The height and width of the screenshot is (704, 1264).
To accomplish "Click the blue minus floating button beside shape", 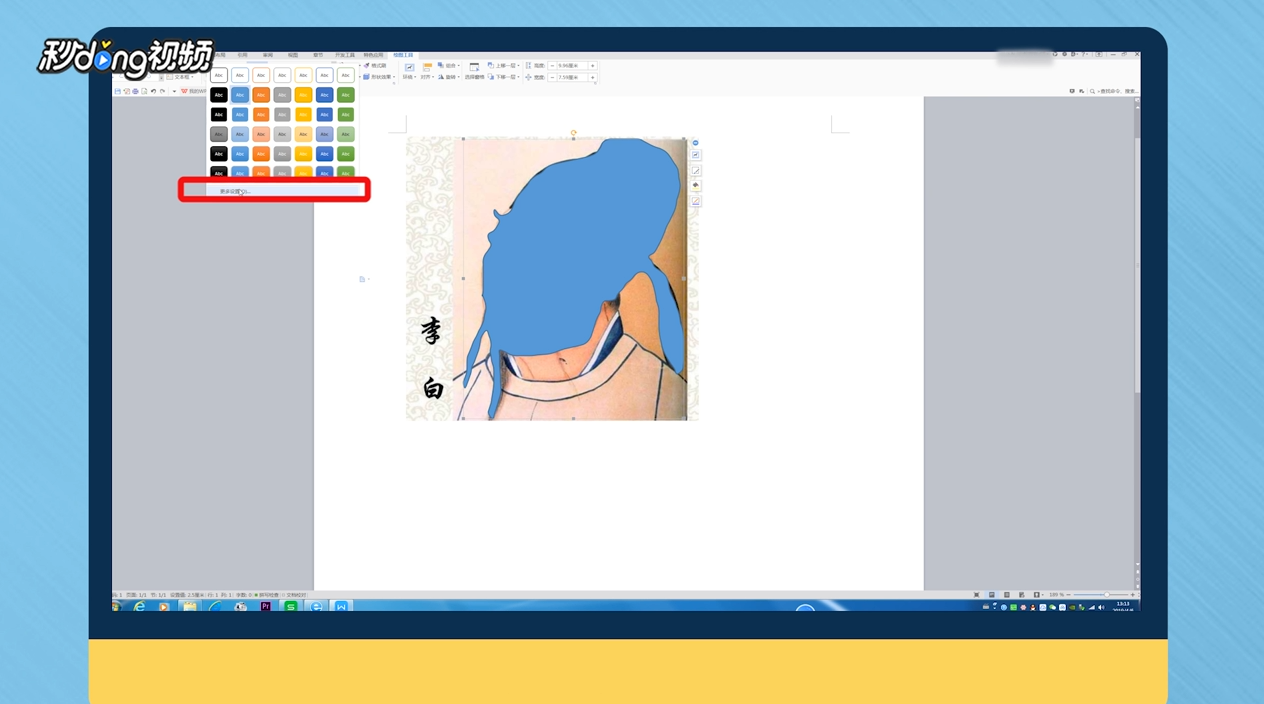I will (x=696, y=143).
